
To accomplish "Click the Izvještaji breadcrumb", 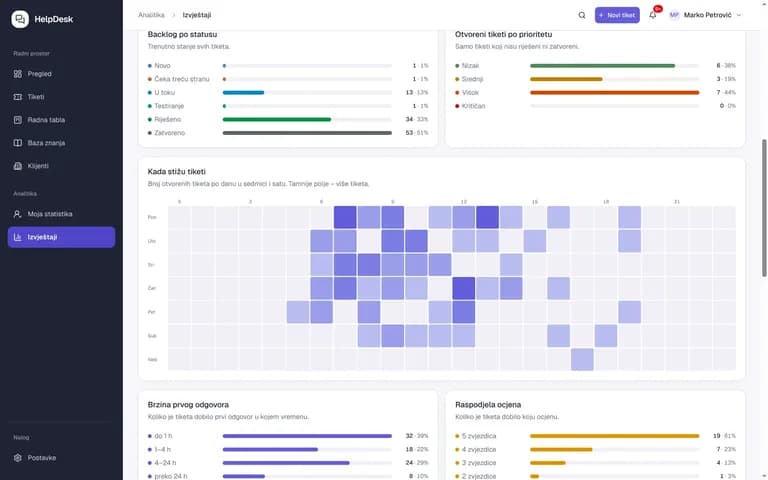I will 197,15.
